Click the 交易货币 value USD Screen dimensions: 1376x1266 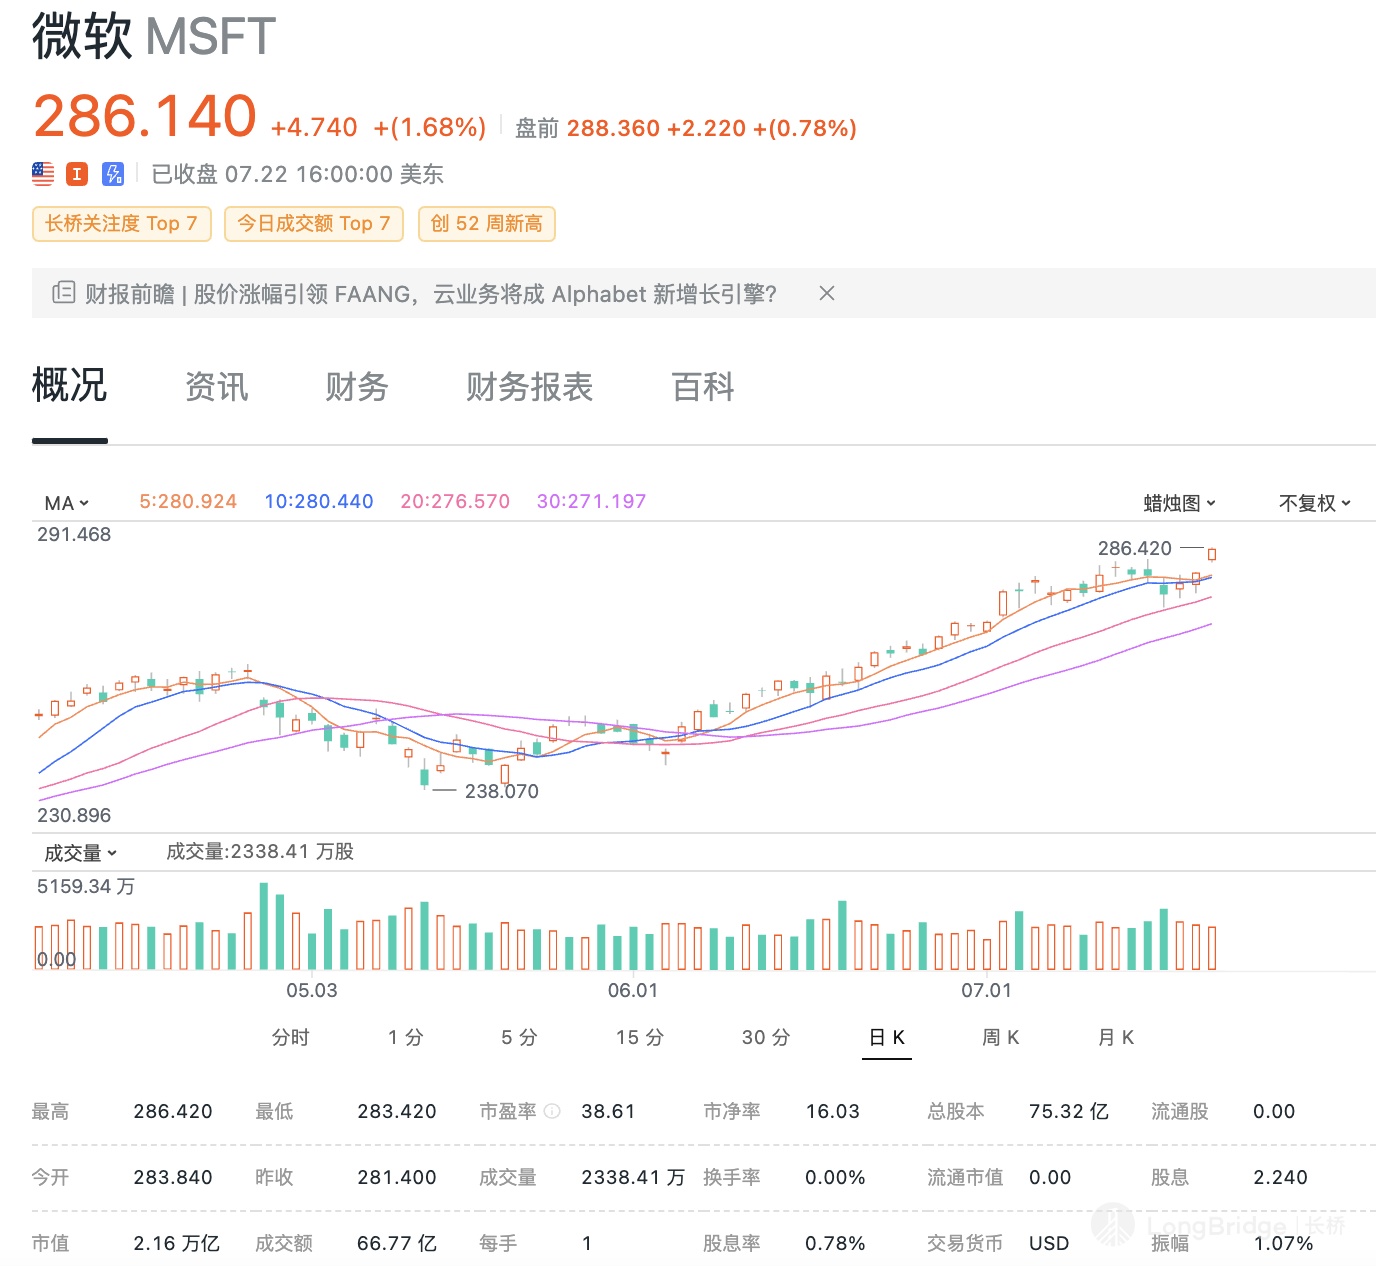point(1049,1243)
